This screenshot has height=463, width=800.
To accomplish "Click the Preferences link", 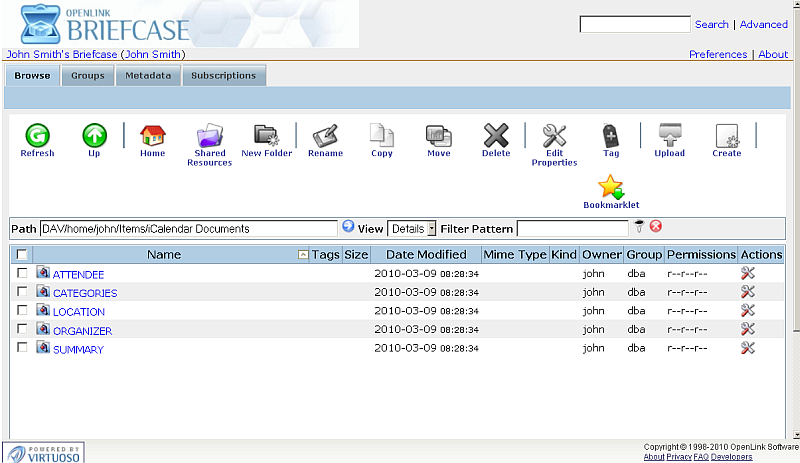I will coord(717,54).
